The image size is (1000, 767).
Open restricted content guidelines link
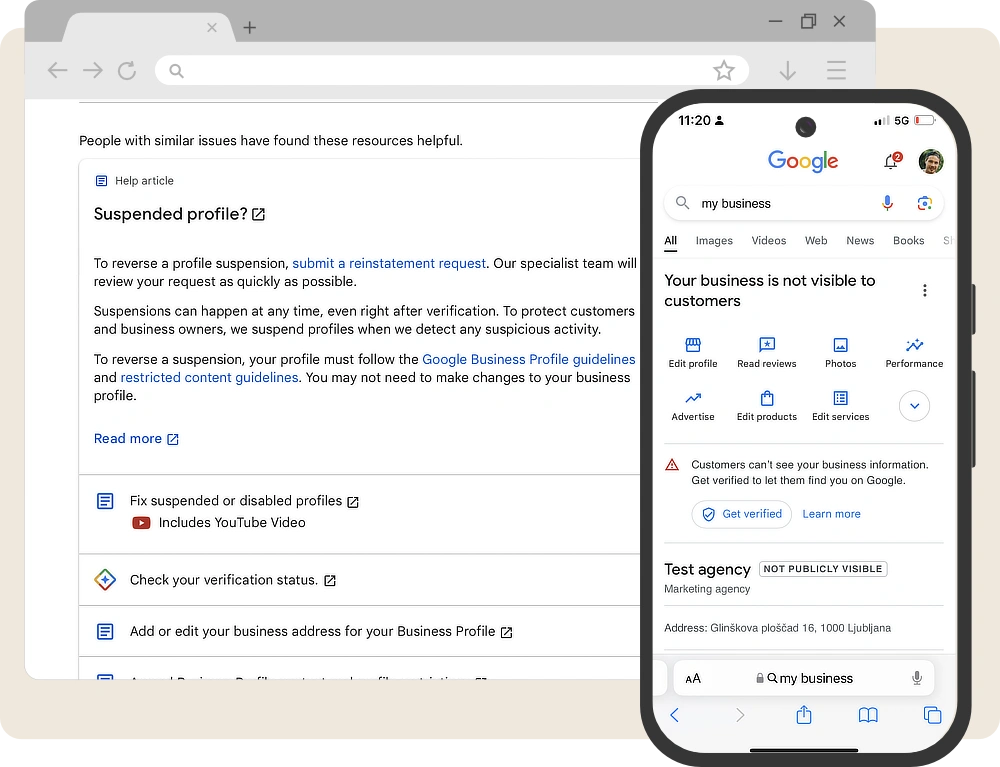pos(209,377)
